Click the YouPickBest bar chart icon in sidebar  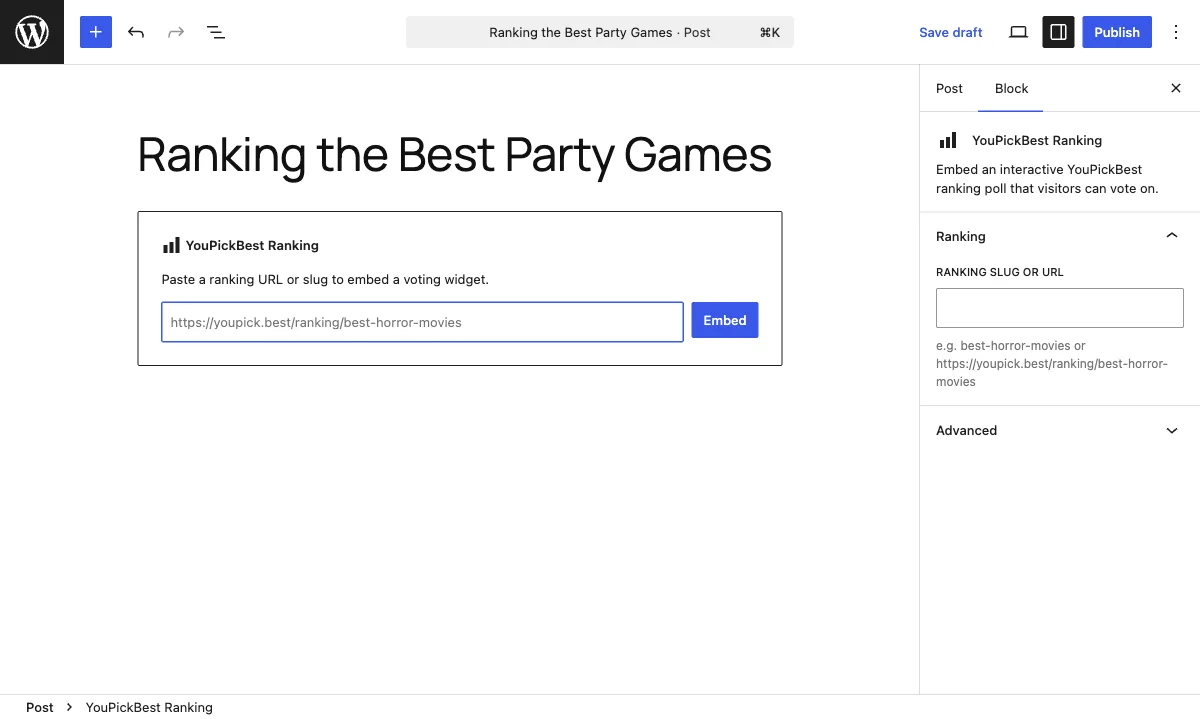948,141
